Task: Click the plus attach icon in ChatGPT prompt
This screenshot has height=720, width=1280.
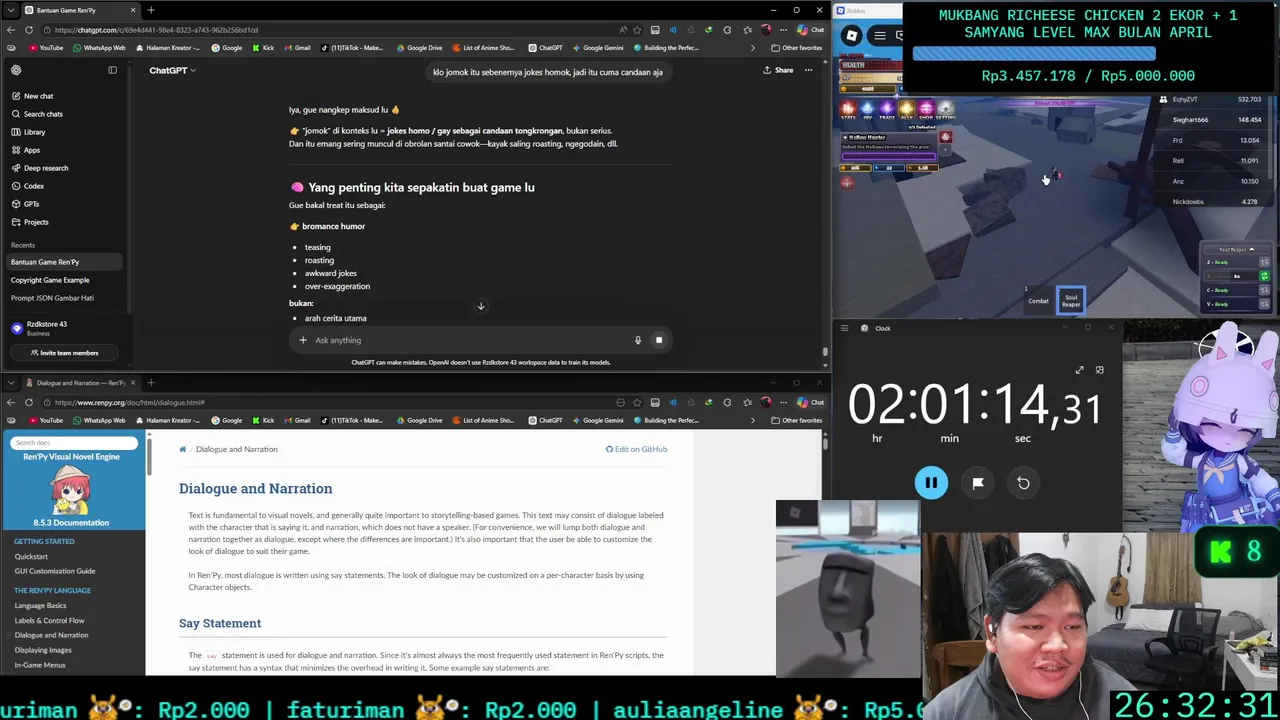Action: 303,340
